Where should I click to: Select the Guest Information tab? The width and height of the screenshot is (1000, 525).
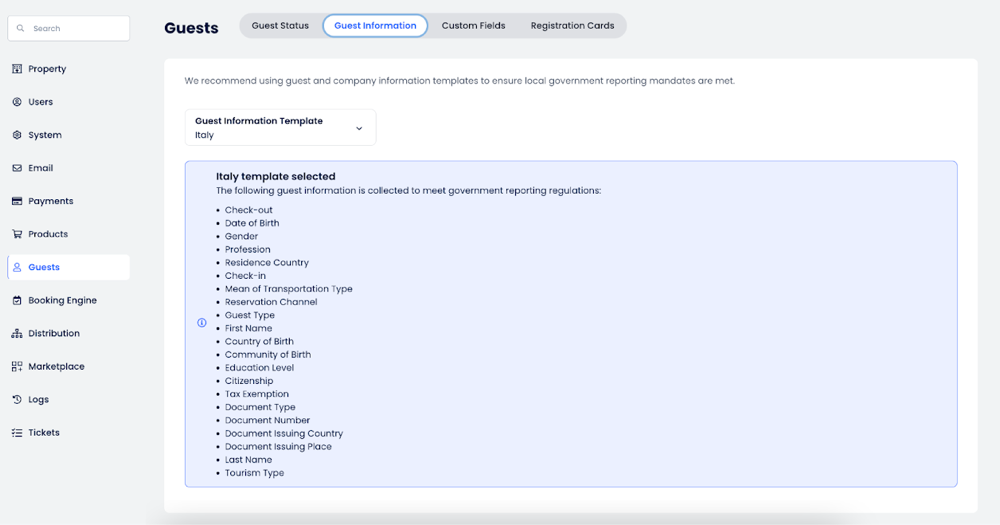click(x=375, y=26)
